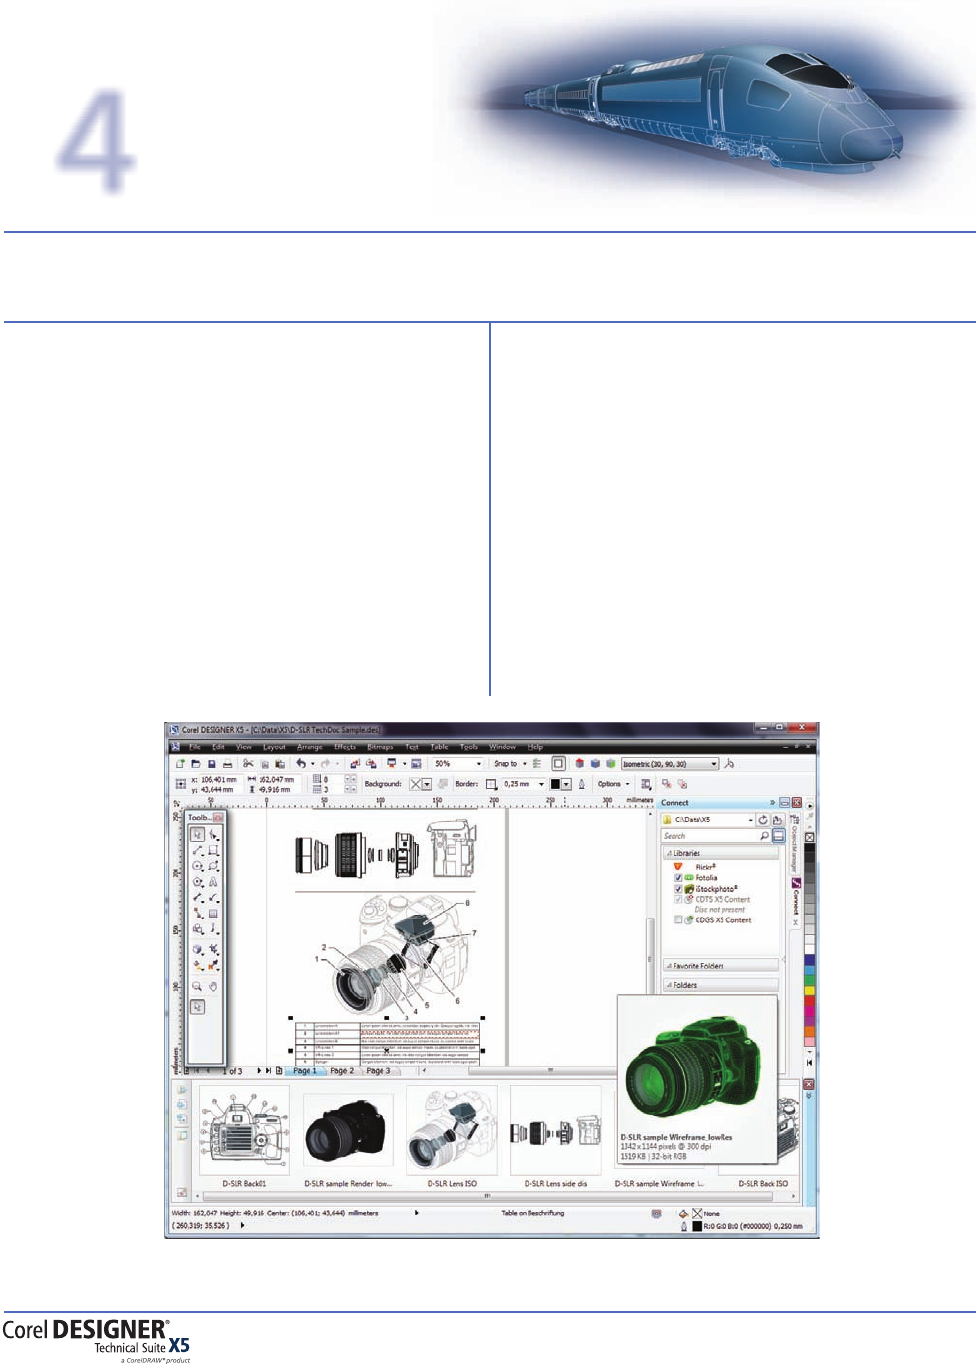Switch to the Page 3 tab
The height and width of the screenshot is (1368, 977).
378,1070
